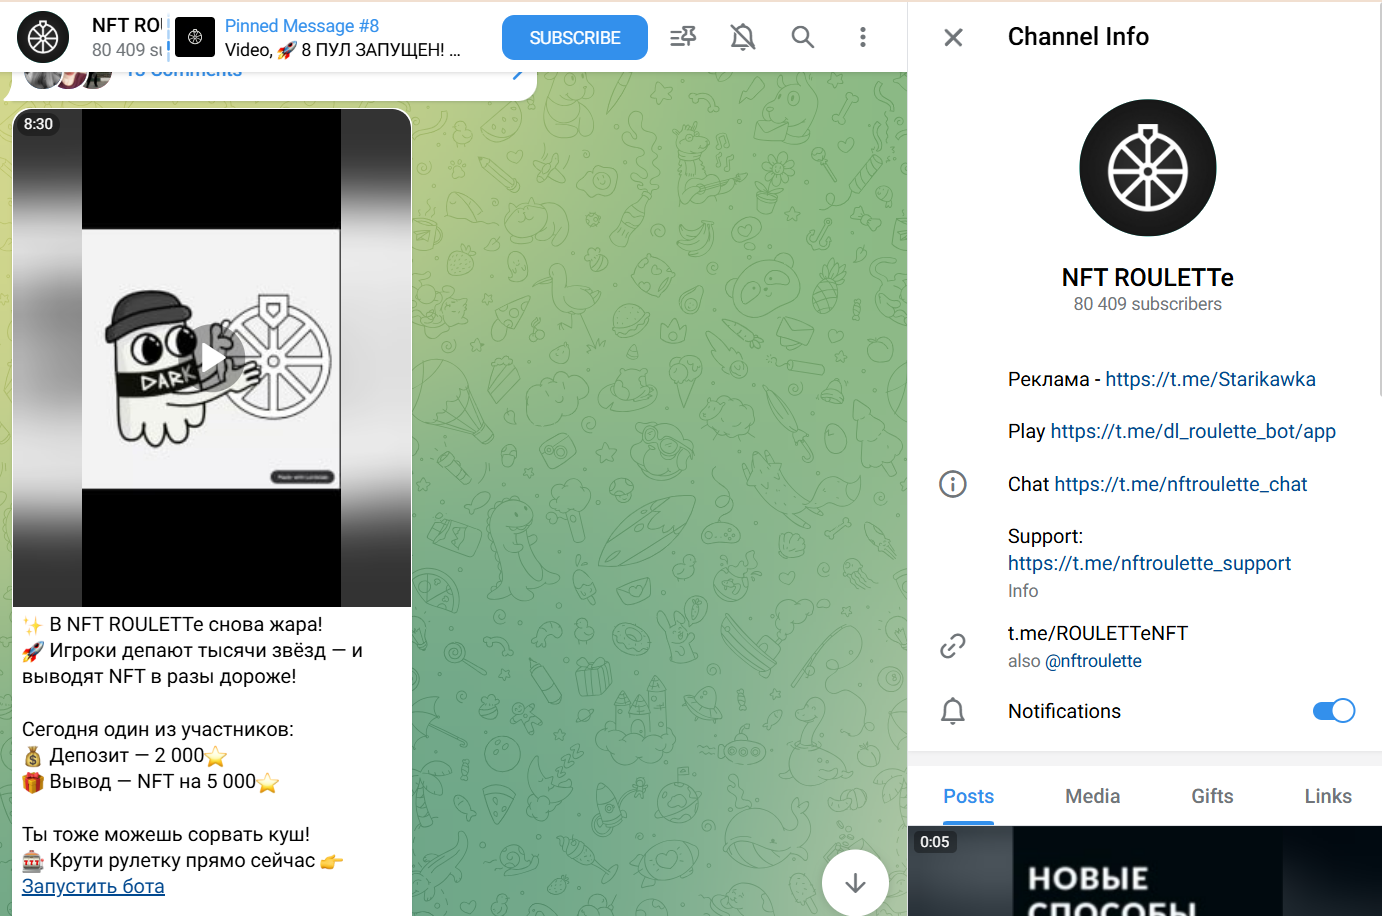Open the nftroulette_support link
This screenshot has height=916, width=1382.
[1149, 563]
